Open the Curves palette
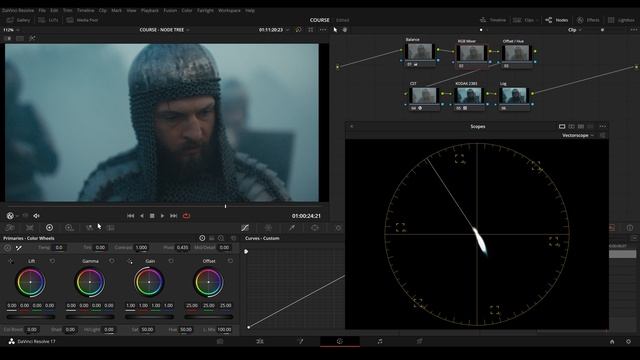This screenshot has width=640, height=360. [x=245, y=228]
